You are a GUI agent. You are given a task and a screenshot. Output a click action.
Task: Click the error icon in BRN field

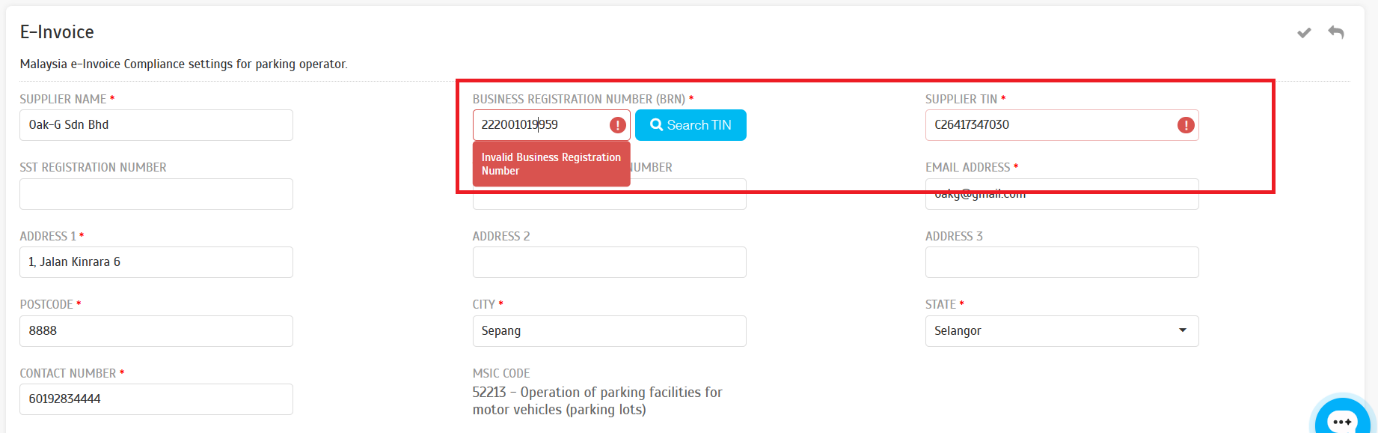[618, 125]
